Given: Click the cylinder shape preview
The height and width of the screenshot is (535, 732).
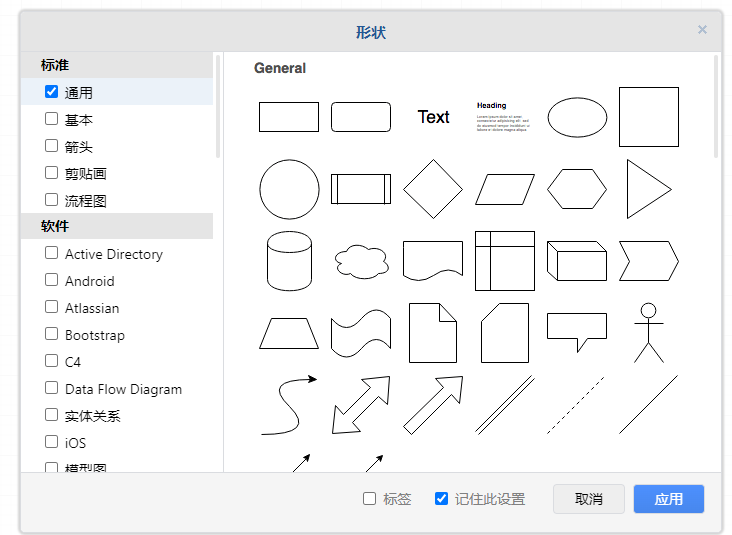Looking at the screenshot, I should point(289,261).
